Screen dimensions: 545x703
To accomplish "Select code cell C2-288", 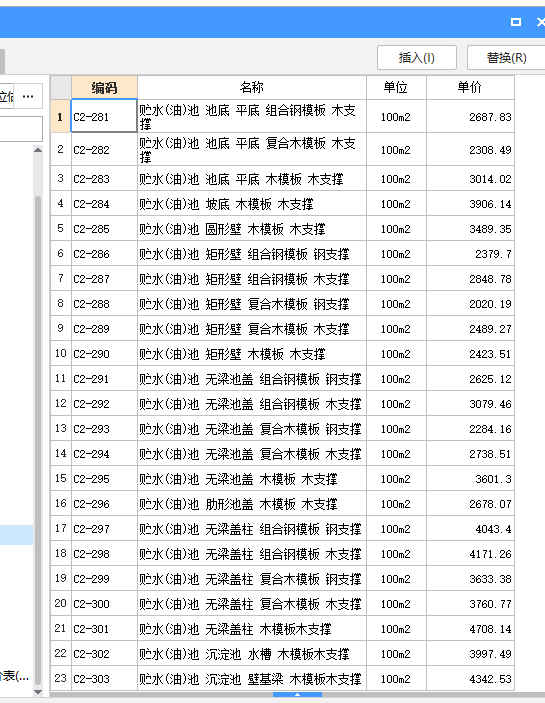I will [x=104, y=304].
